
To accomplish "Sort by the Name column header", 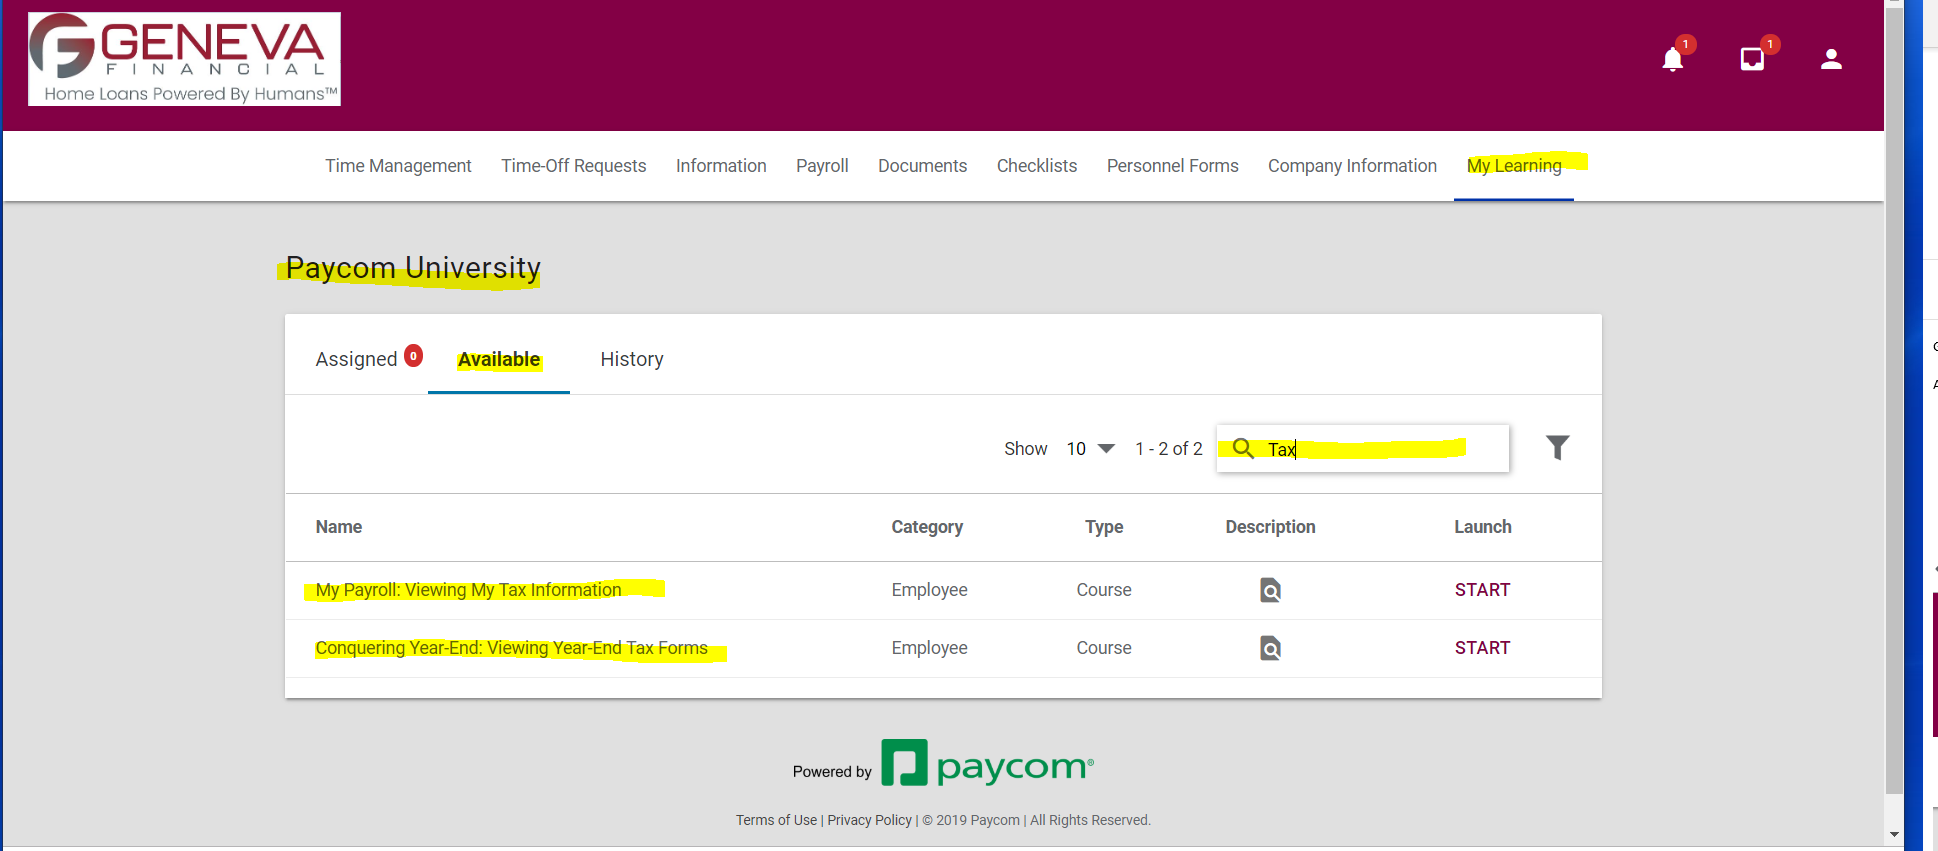I will tap(339, 527).
